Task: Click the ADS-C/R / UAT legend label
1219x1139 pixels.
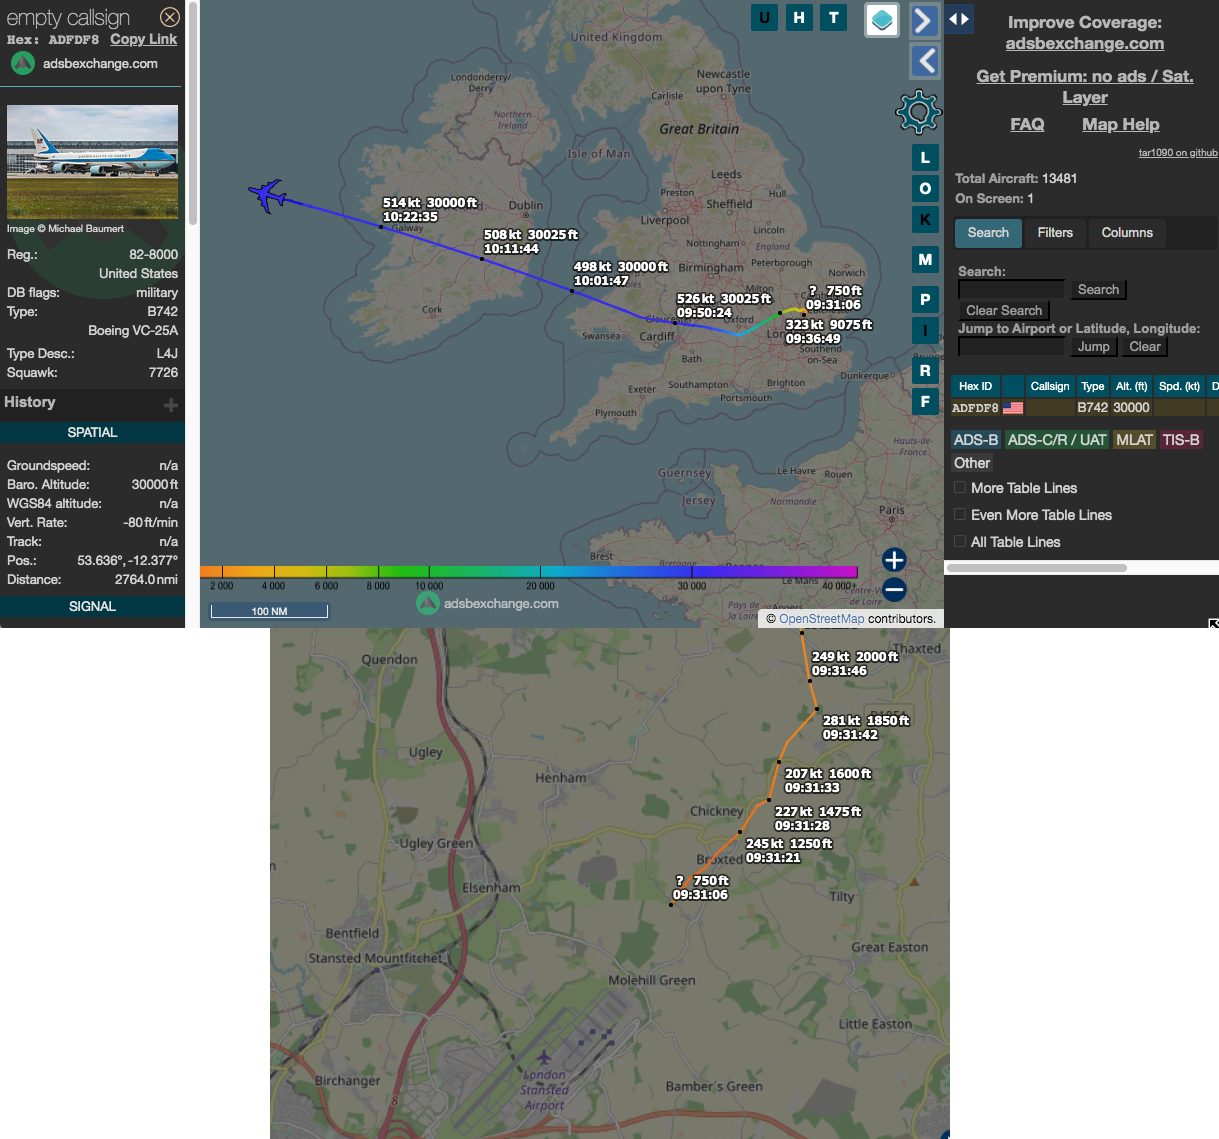Action: [x=1057, y=440]
